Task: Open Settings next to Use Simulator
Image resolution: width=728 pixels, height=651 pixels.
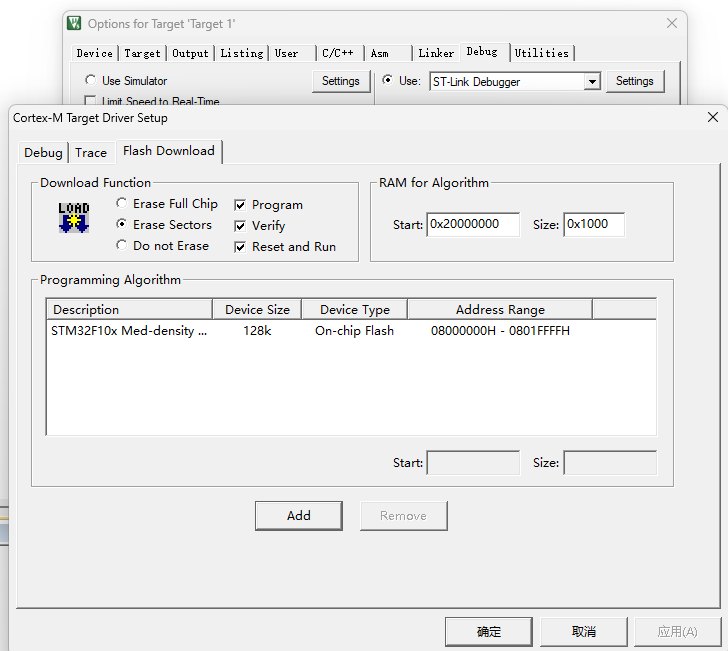Action: pyautogui.click(x=341, y=81)
